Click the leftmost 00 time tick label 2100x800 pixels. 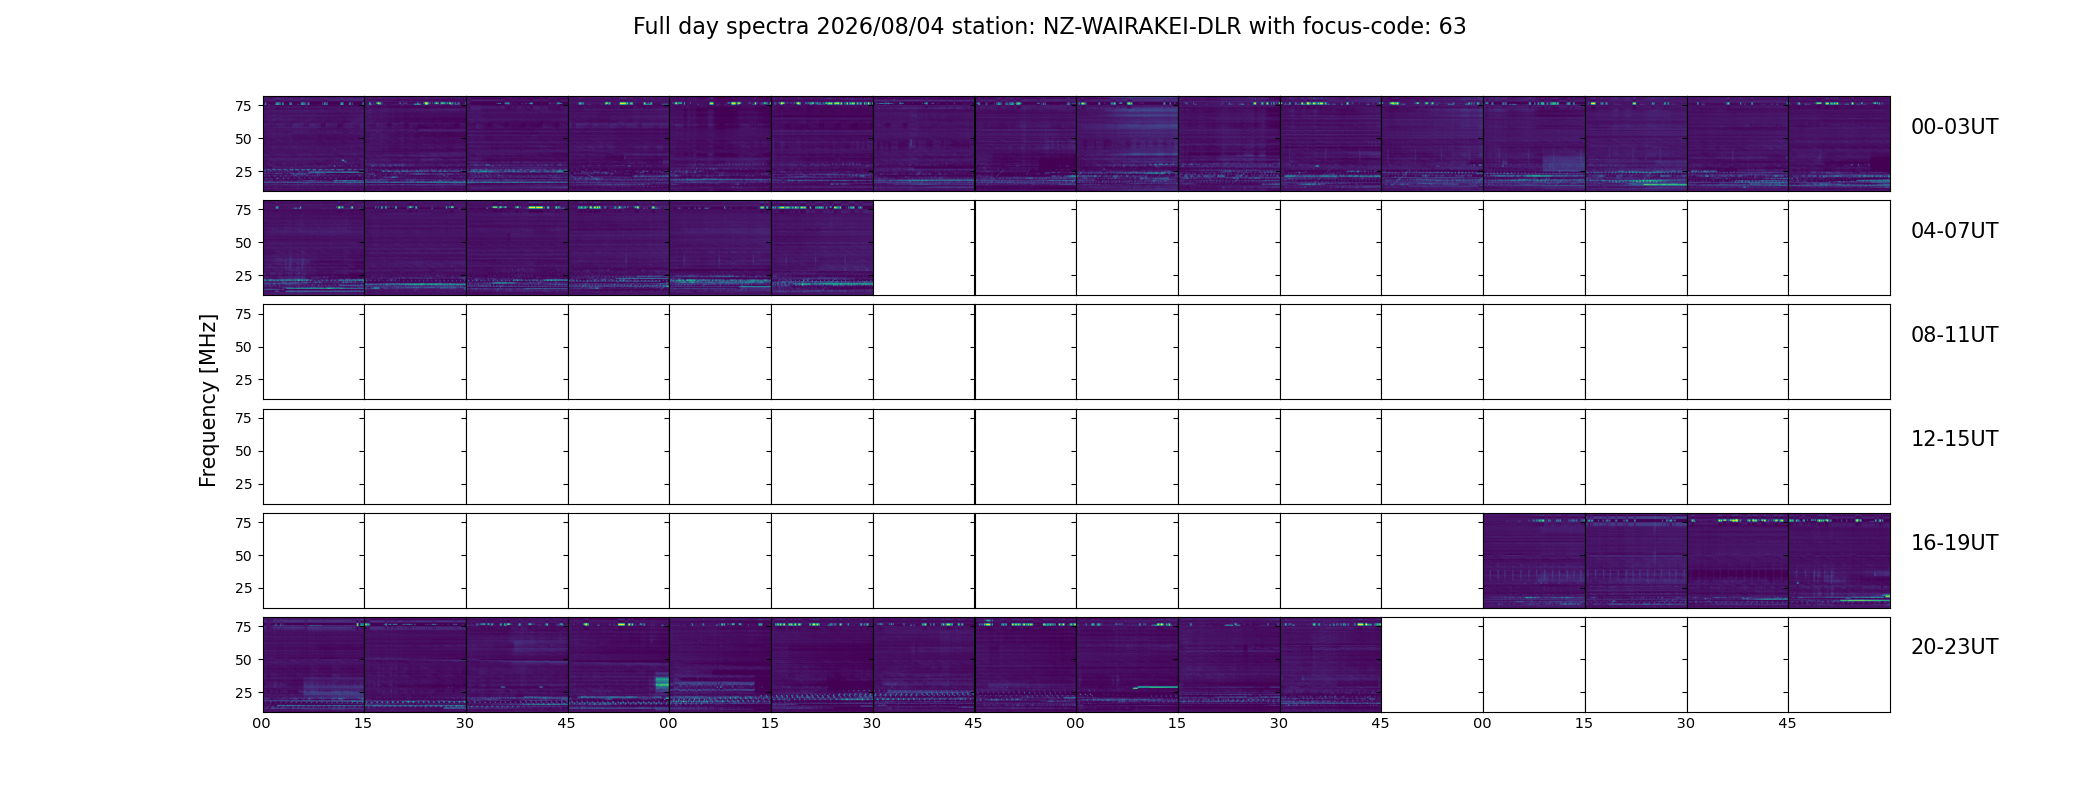(262, 723)
